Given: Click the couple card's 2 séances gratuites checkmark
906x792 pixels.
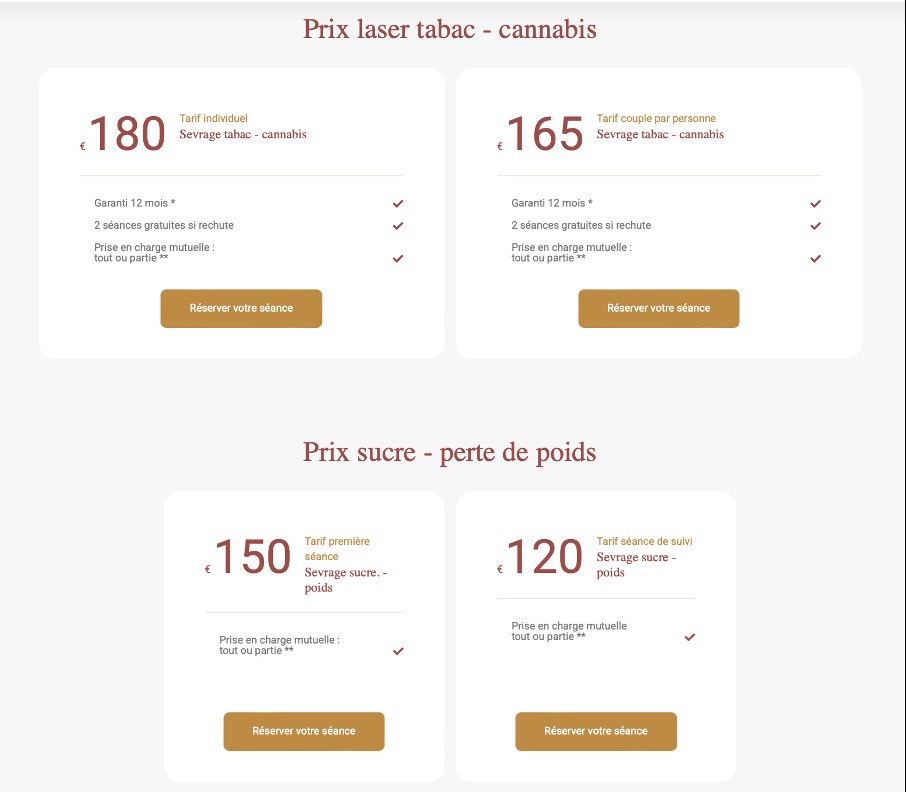Looking at the screenshot, I should click(x=815, y=225).
